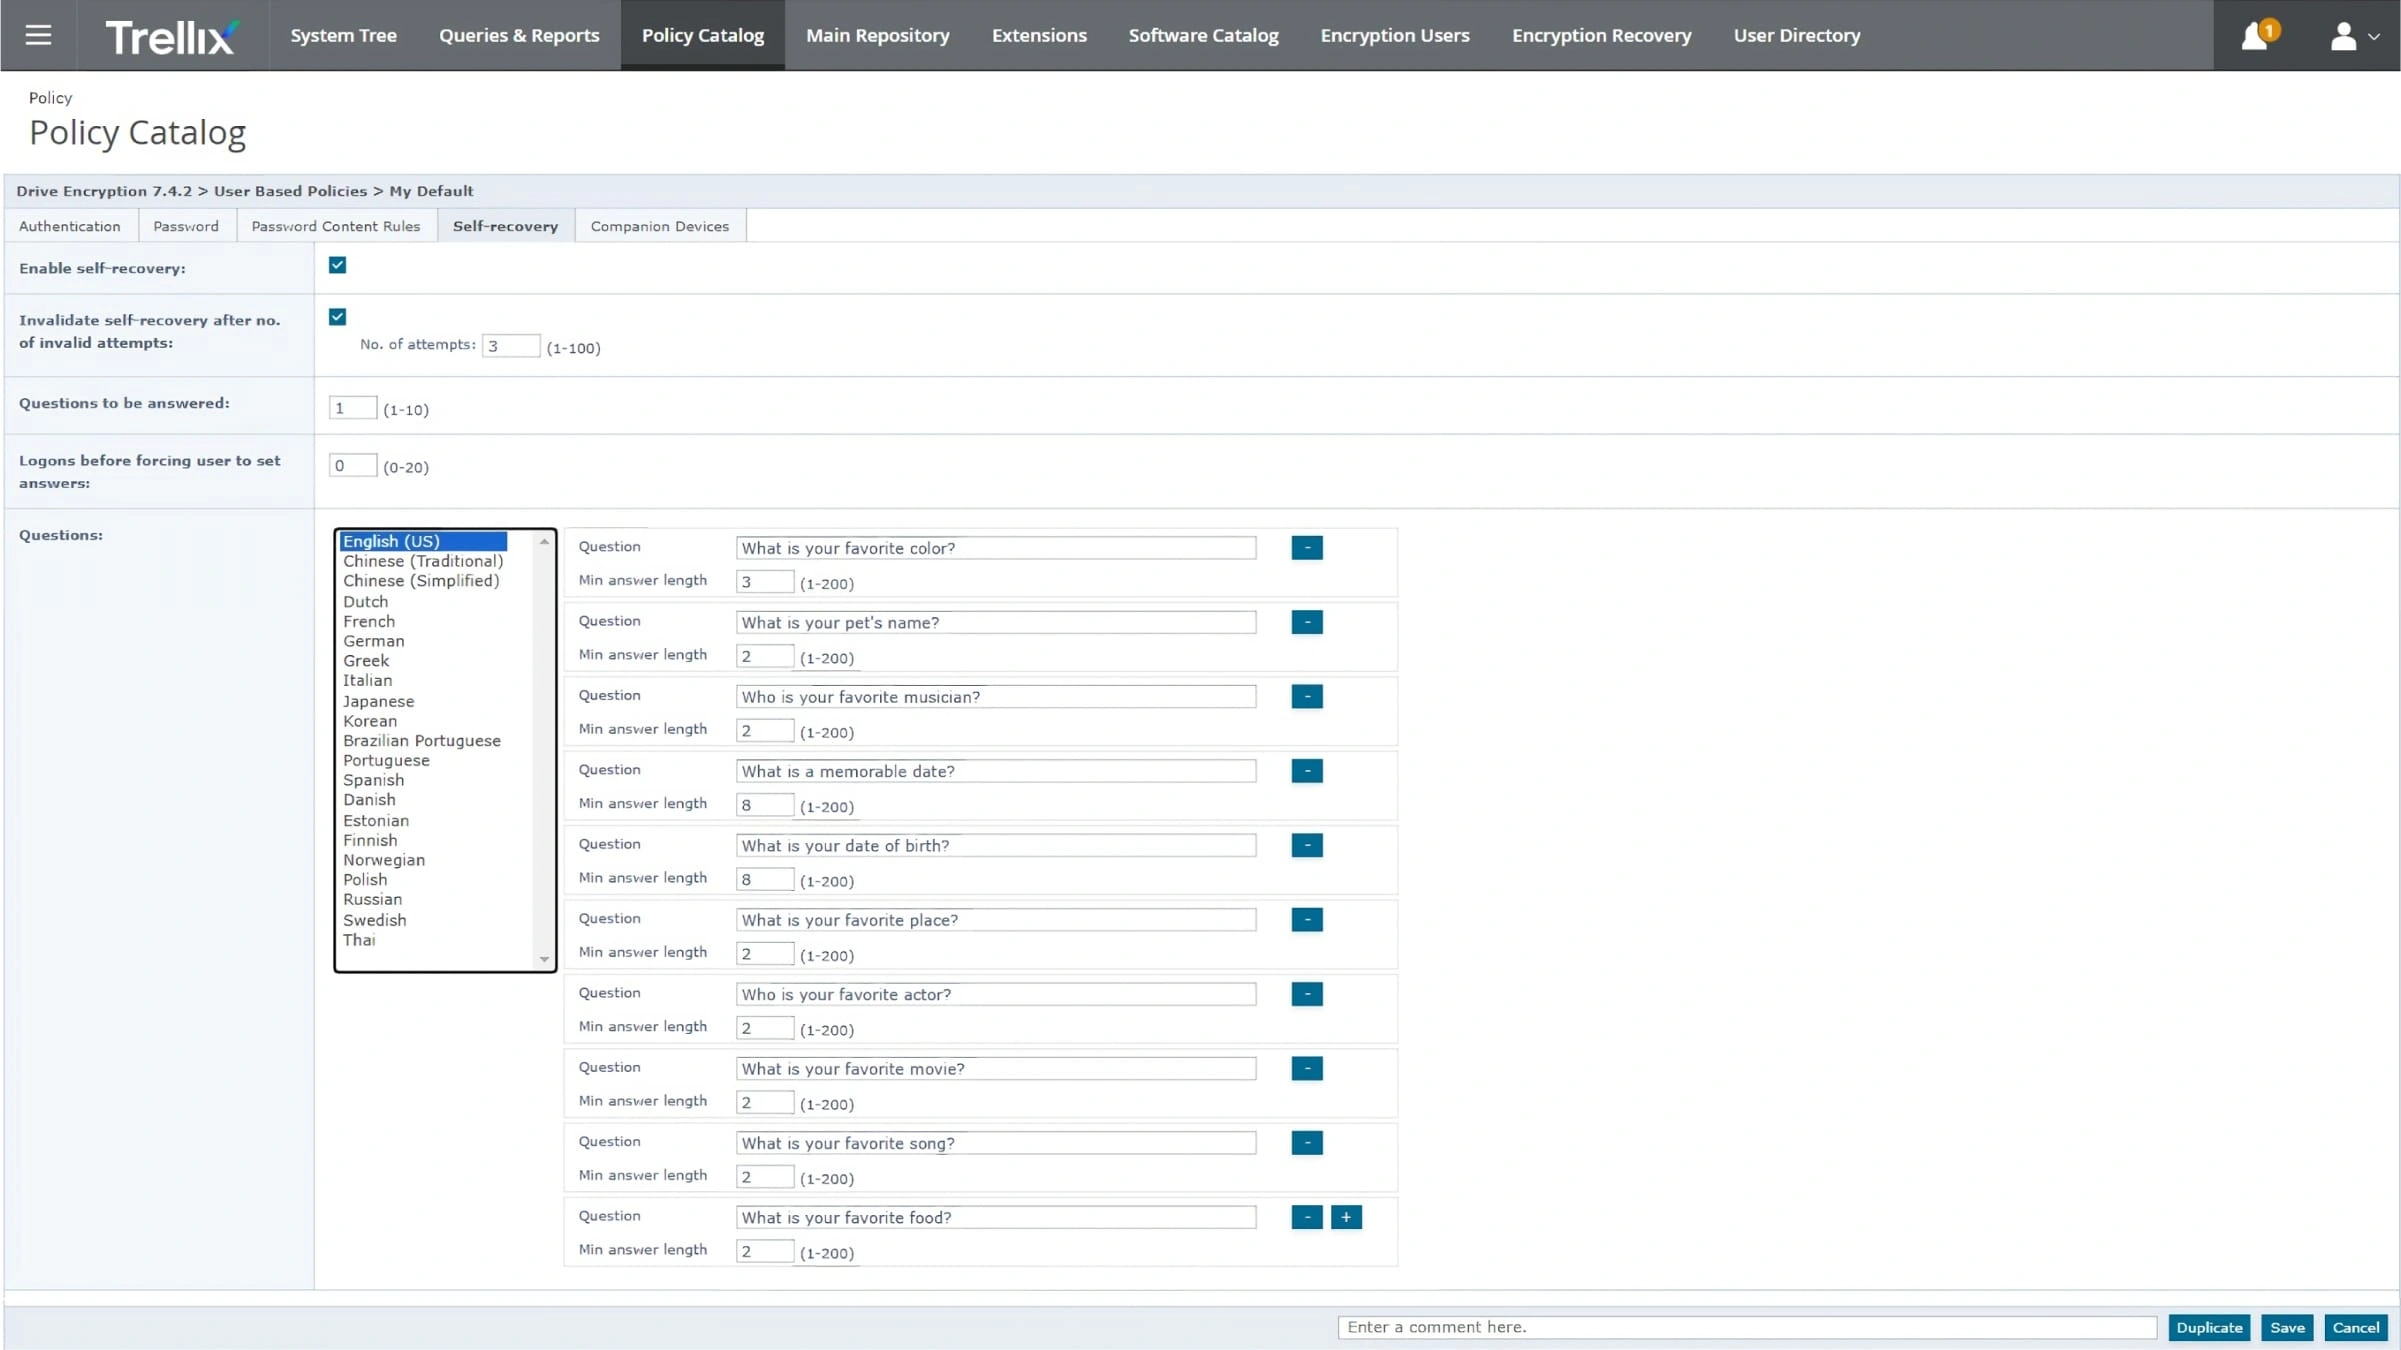The image size is (2401, 1350).
Task: Open the hamburger navigation menu
Action: coord(38,35)
